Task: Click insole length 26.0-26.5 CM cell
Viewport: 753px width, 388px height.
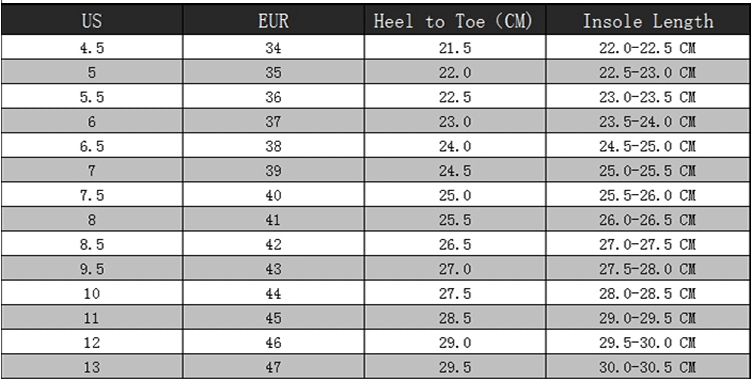Action: (x=648, y=219)
